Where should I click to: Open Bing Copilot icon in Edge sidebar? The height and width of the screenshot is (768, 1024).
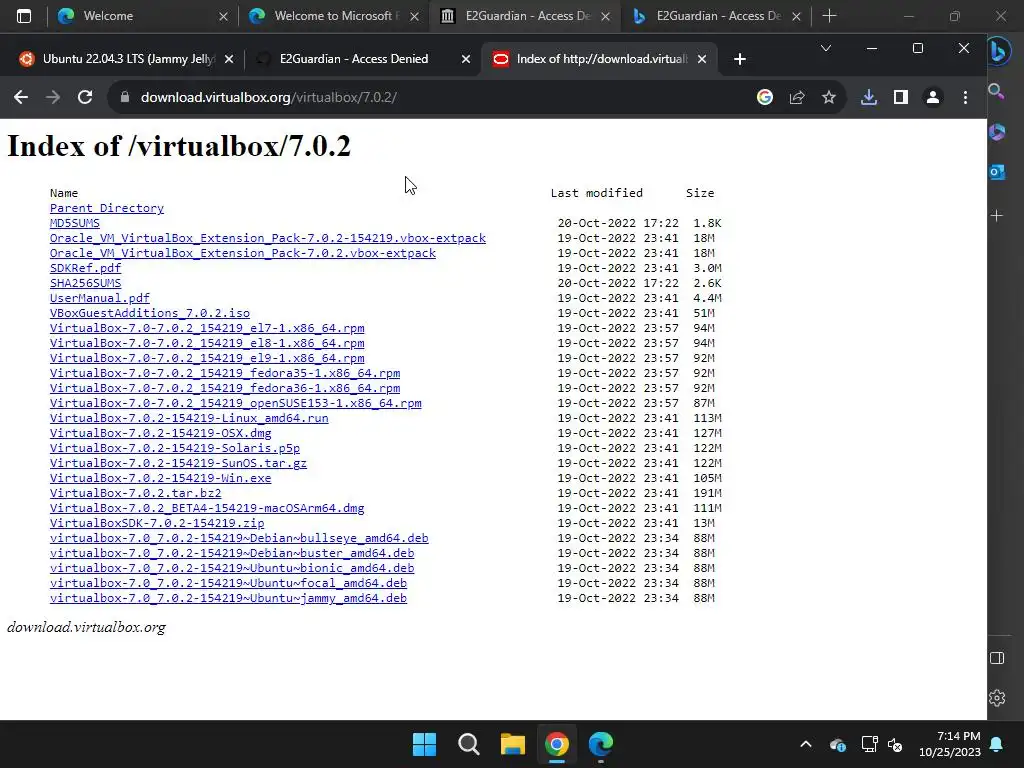tap(997, 51)
